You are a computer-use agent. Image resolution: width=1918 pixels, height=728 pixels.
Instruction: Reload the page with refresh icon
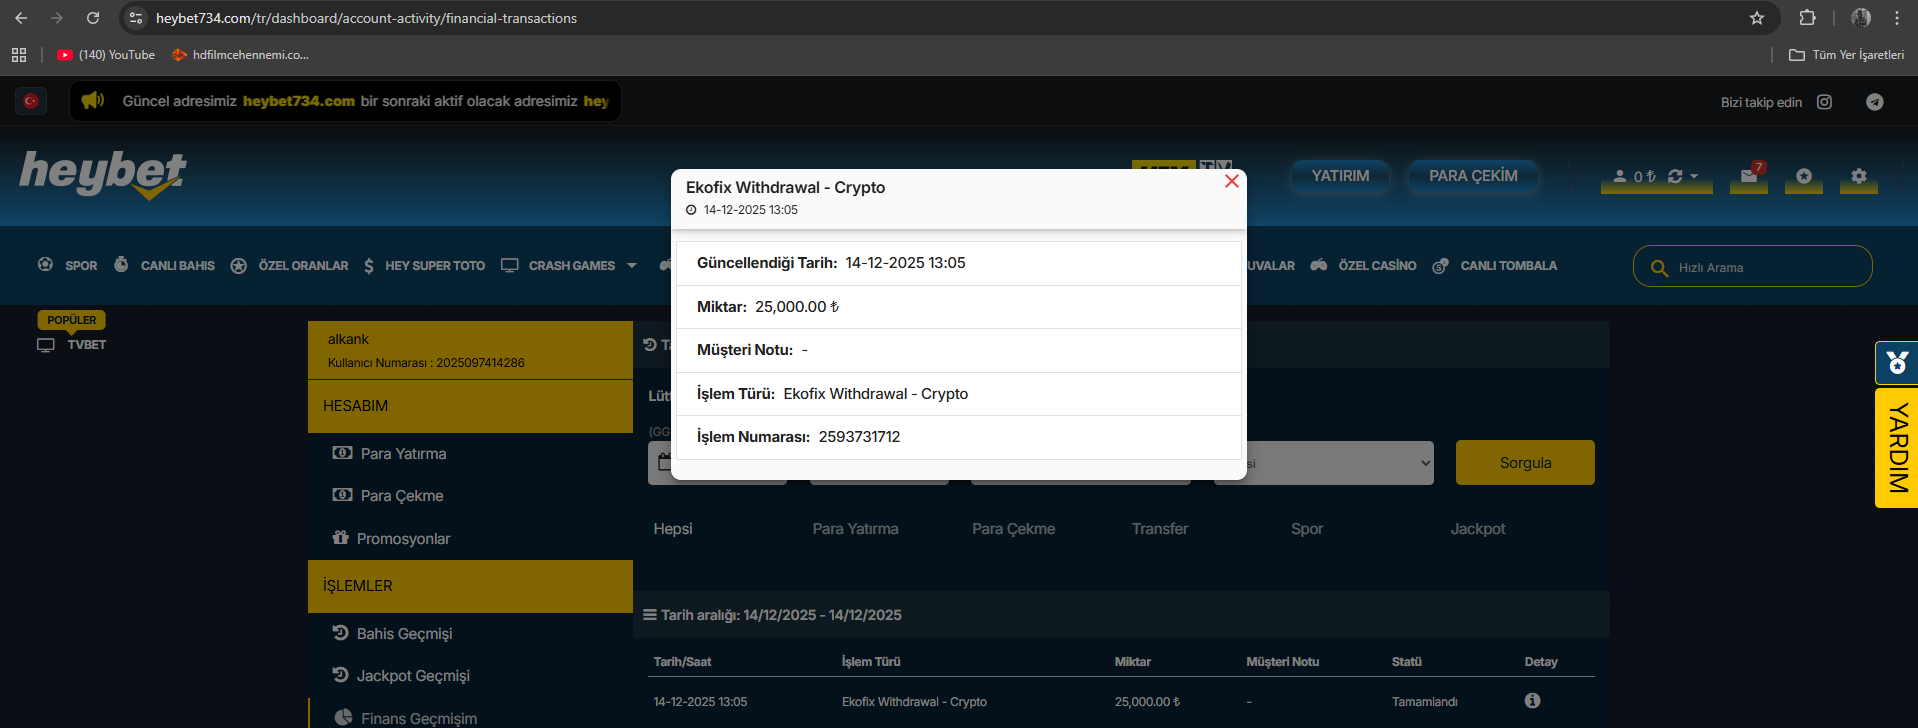(x=93, y=18)
